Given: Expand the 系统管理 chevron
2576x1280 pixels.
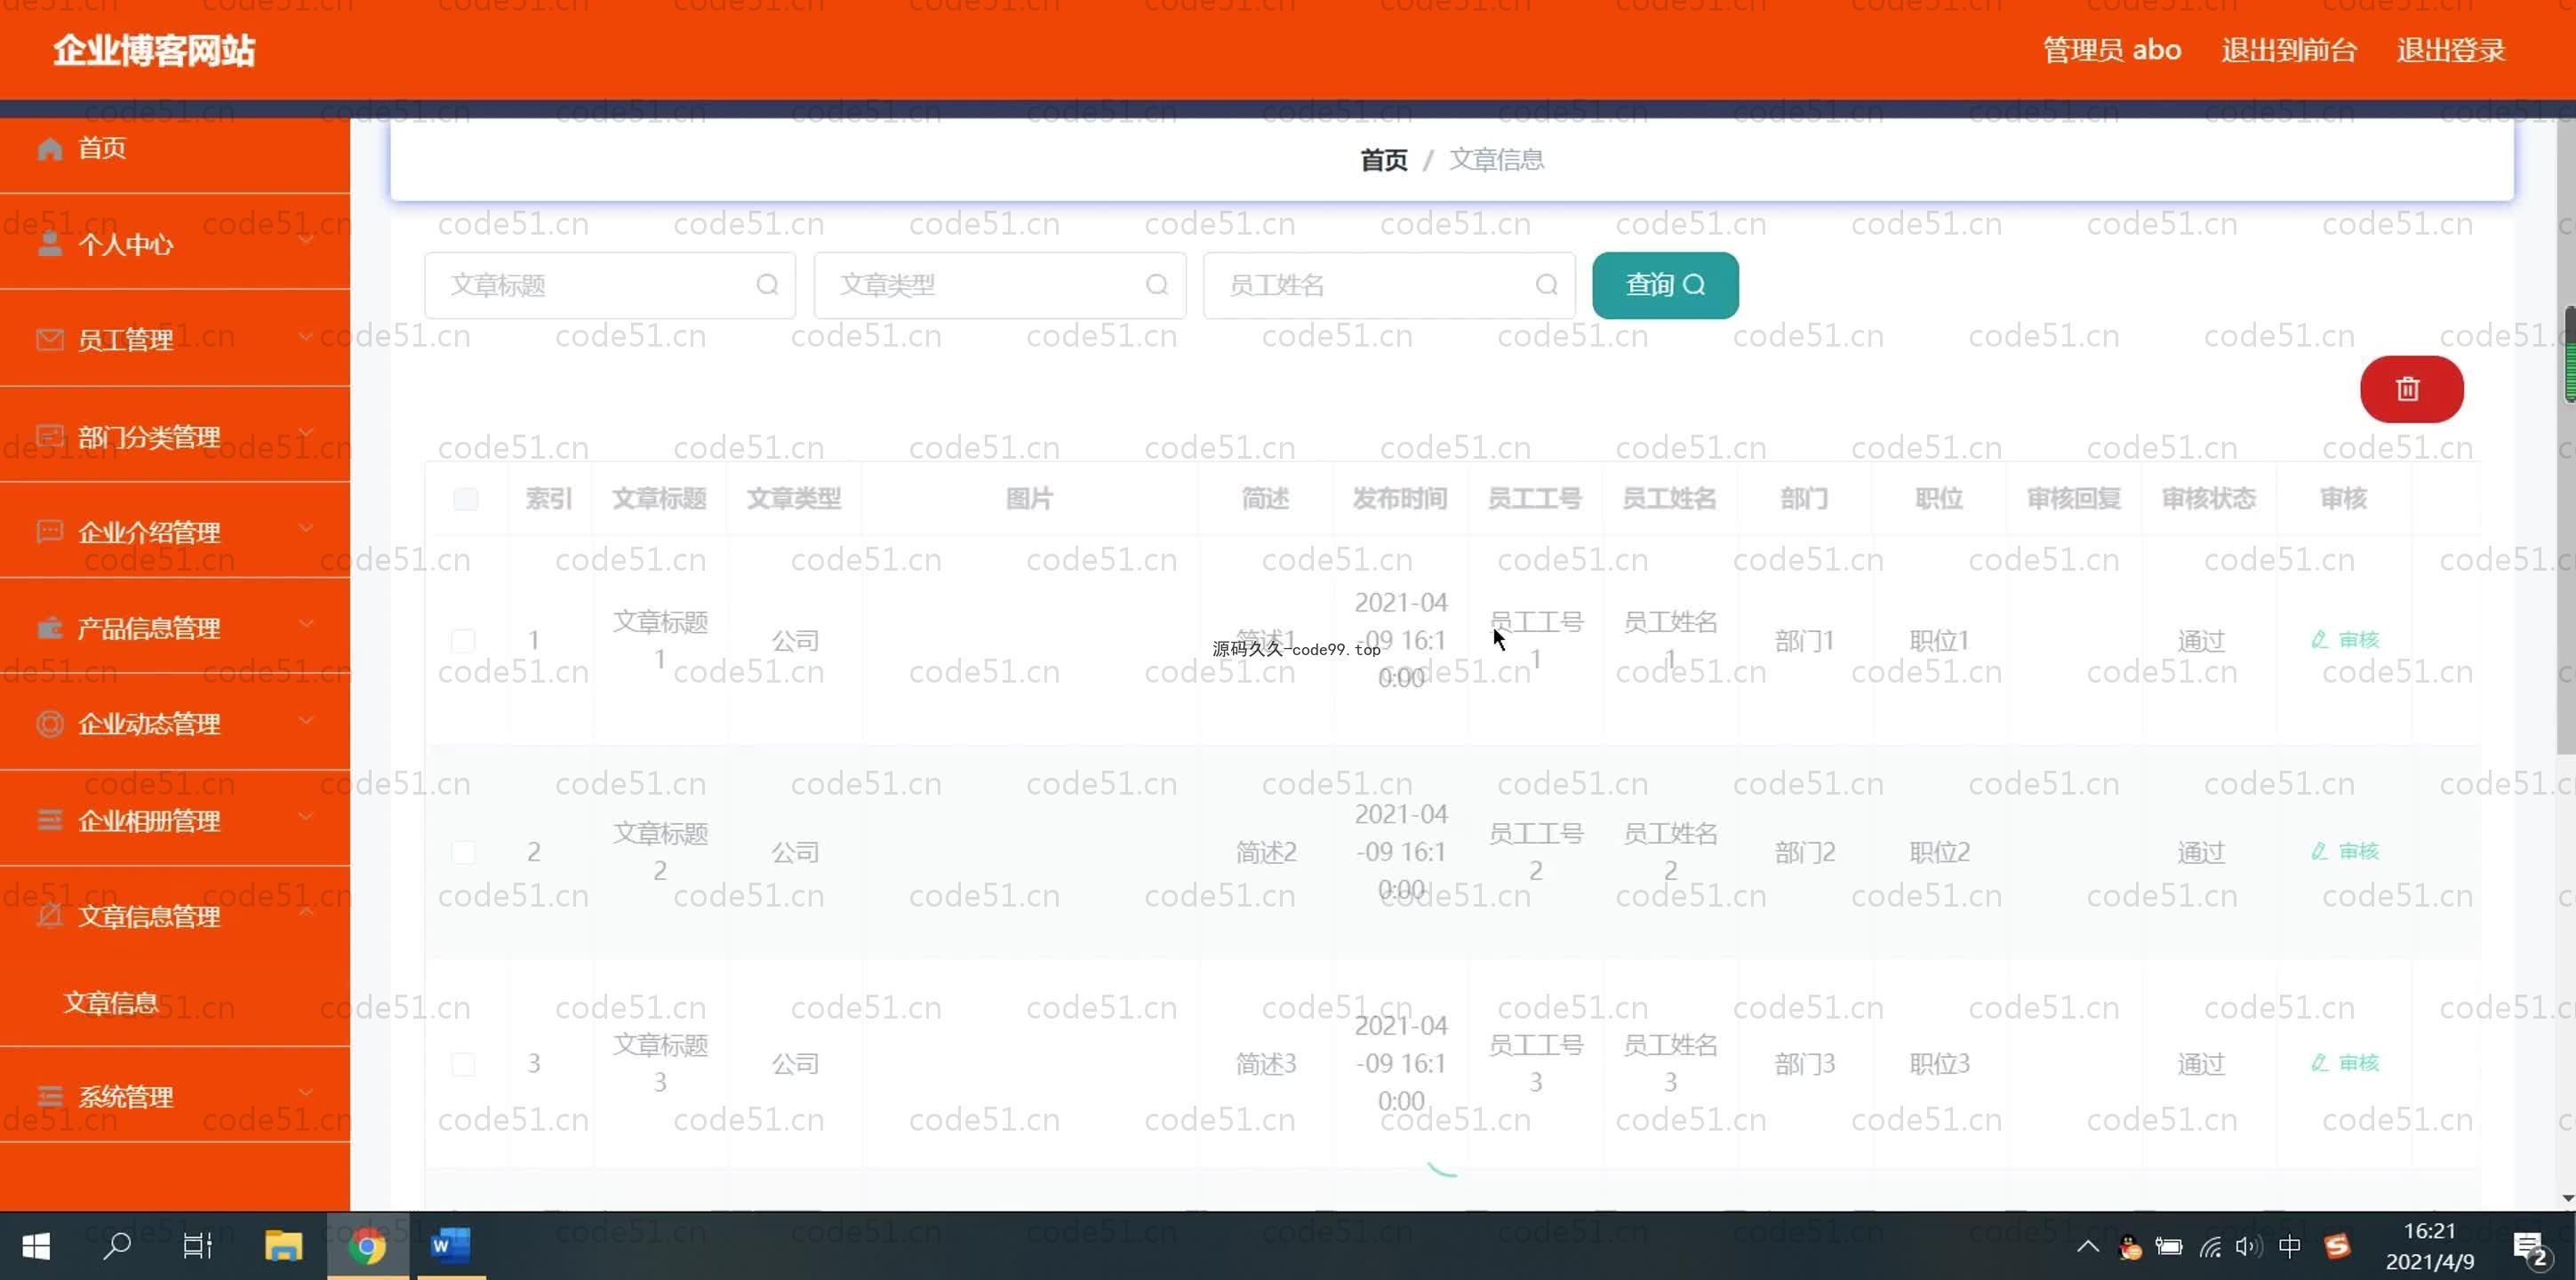Looking at the screenshot, I should [x=306, y=1093].
